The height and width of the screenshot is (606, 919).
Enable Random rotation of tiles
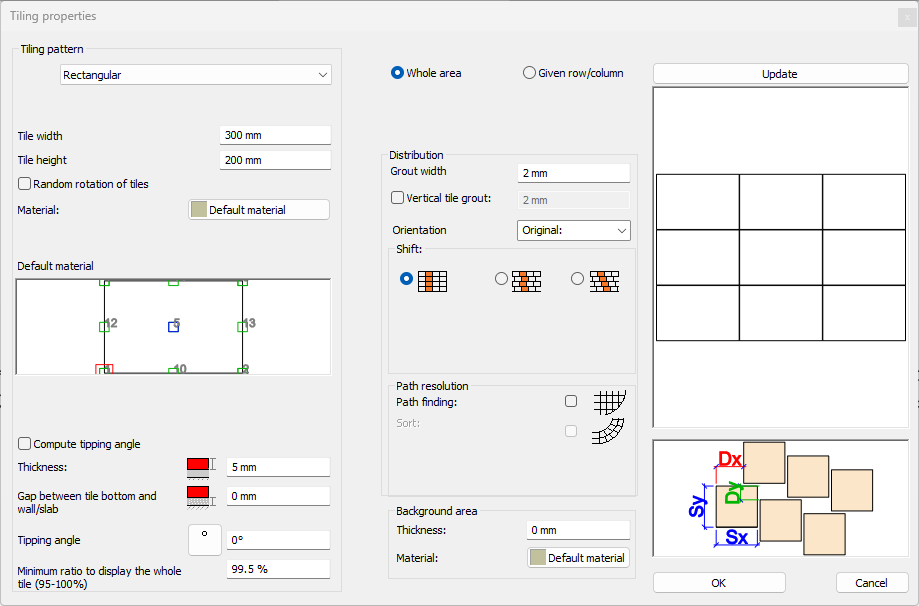tap(24, 183)
